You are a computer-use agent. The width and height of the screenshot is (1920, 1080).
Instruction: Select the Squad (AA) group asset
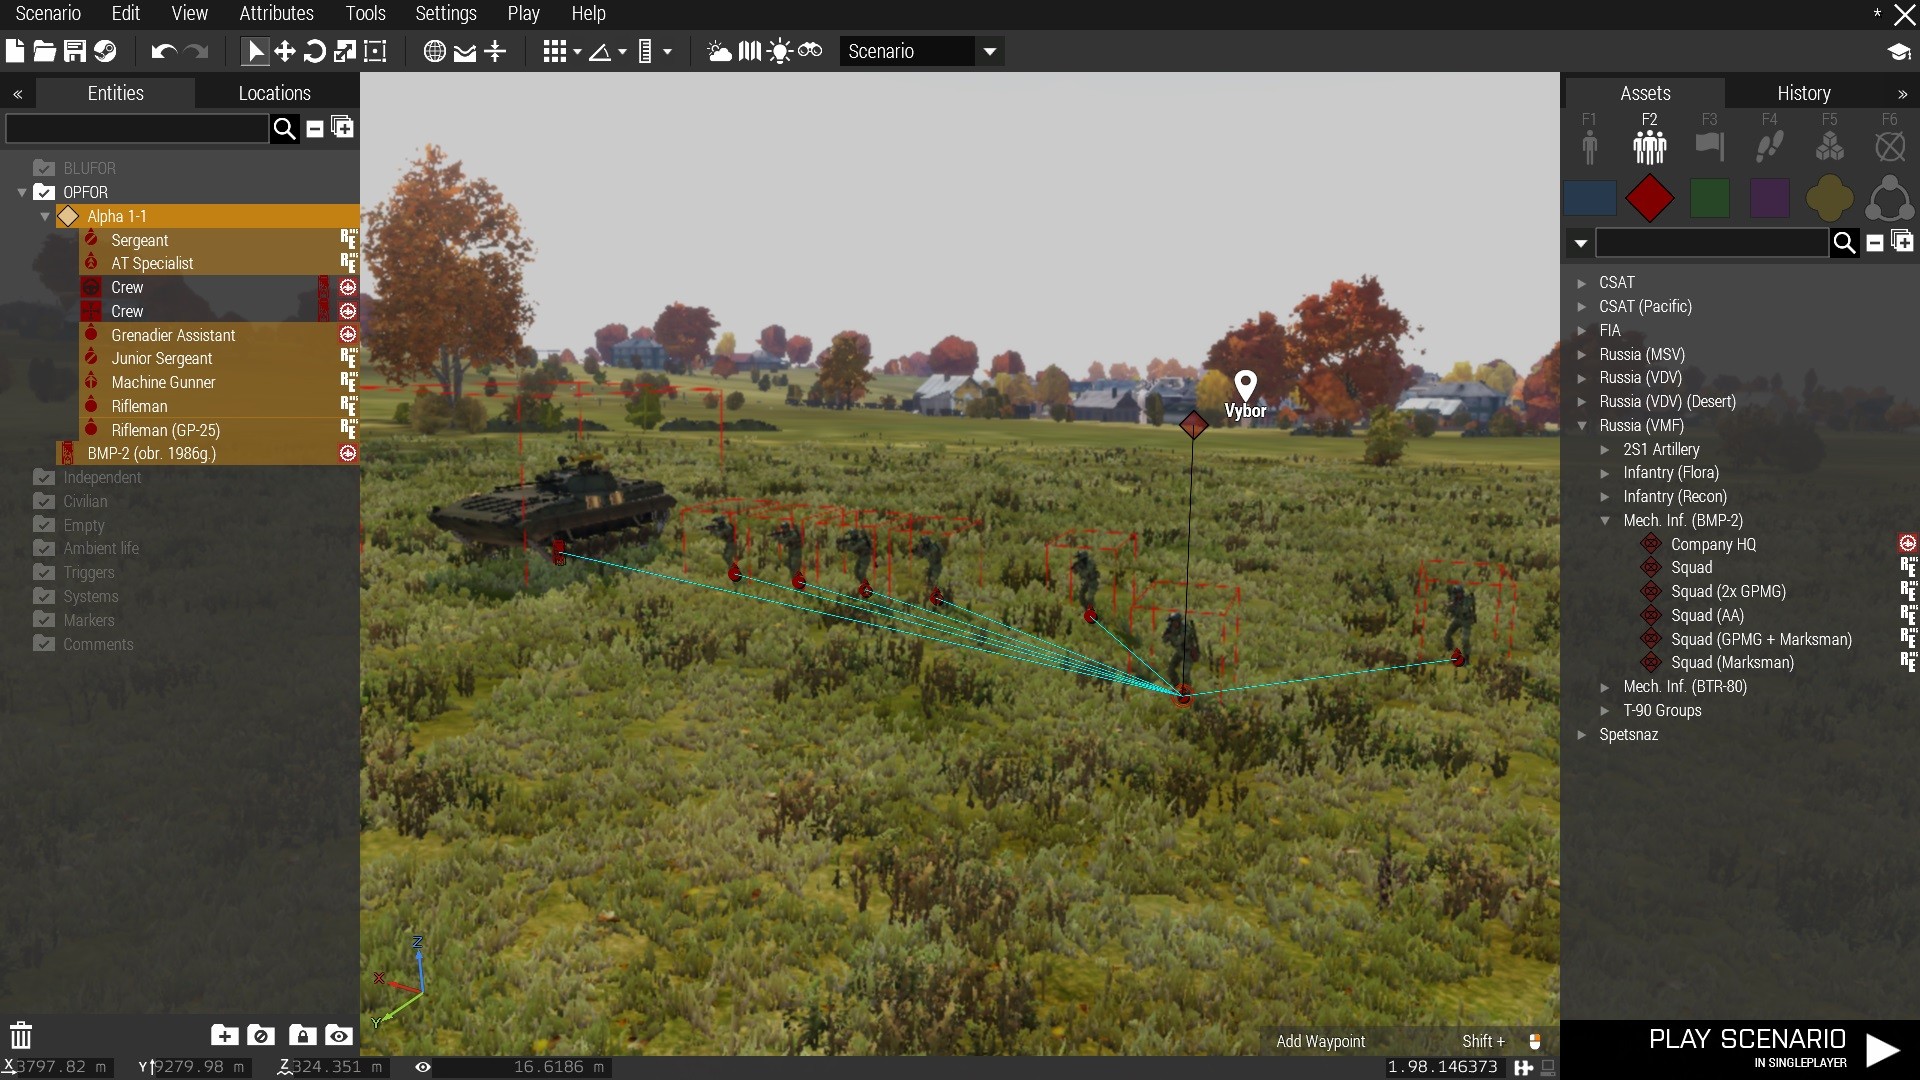1707,615
